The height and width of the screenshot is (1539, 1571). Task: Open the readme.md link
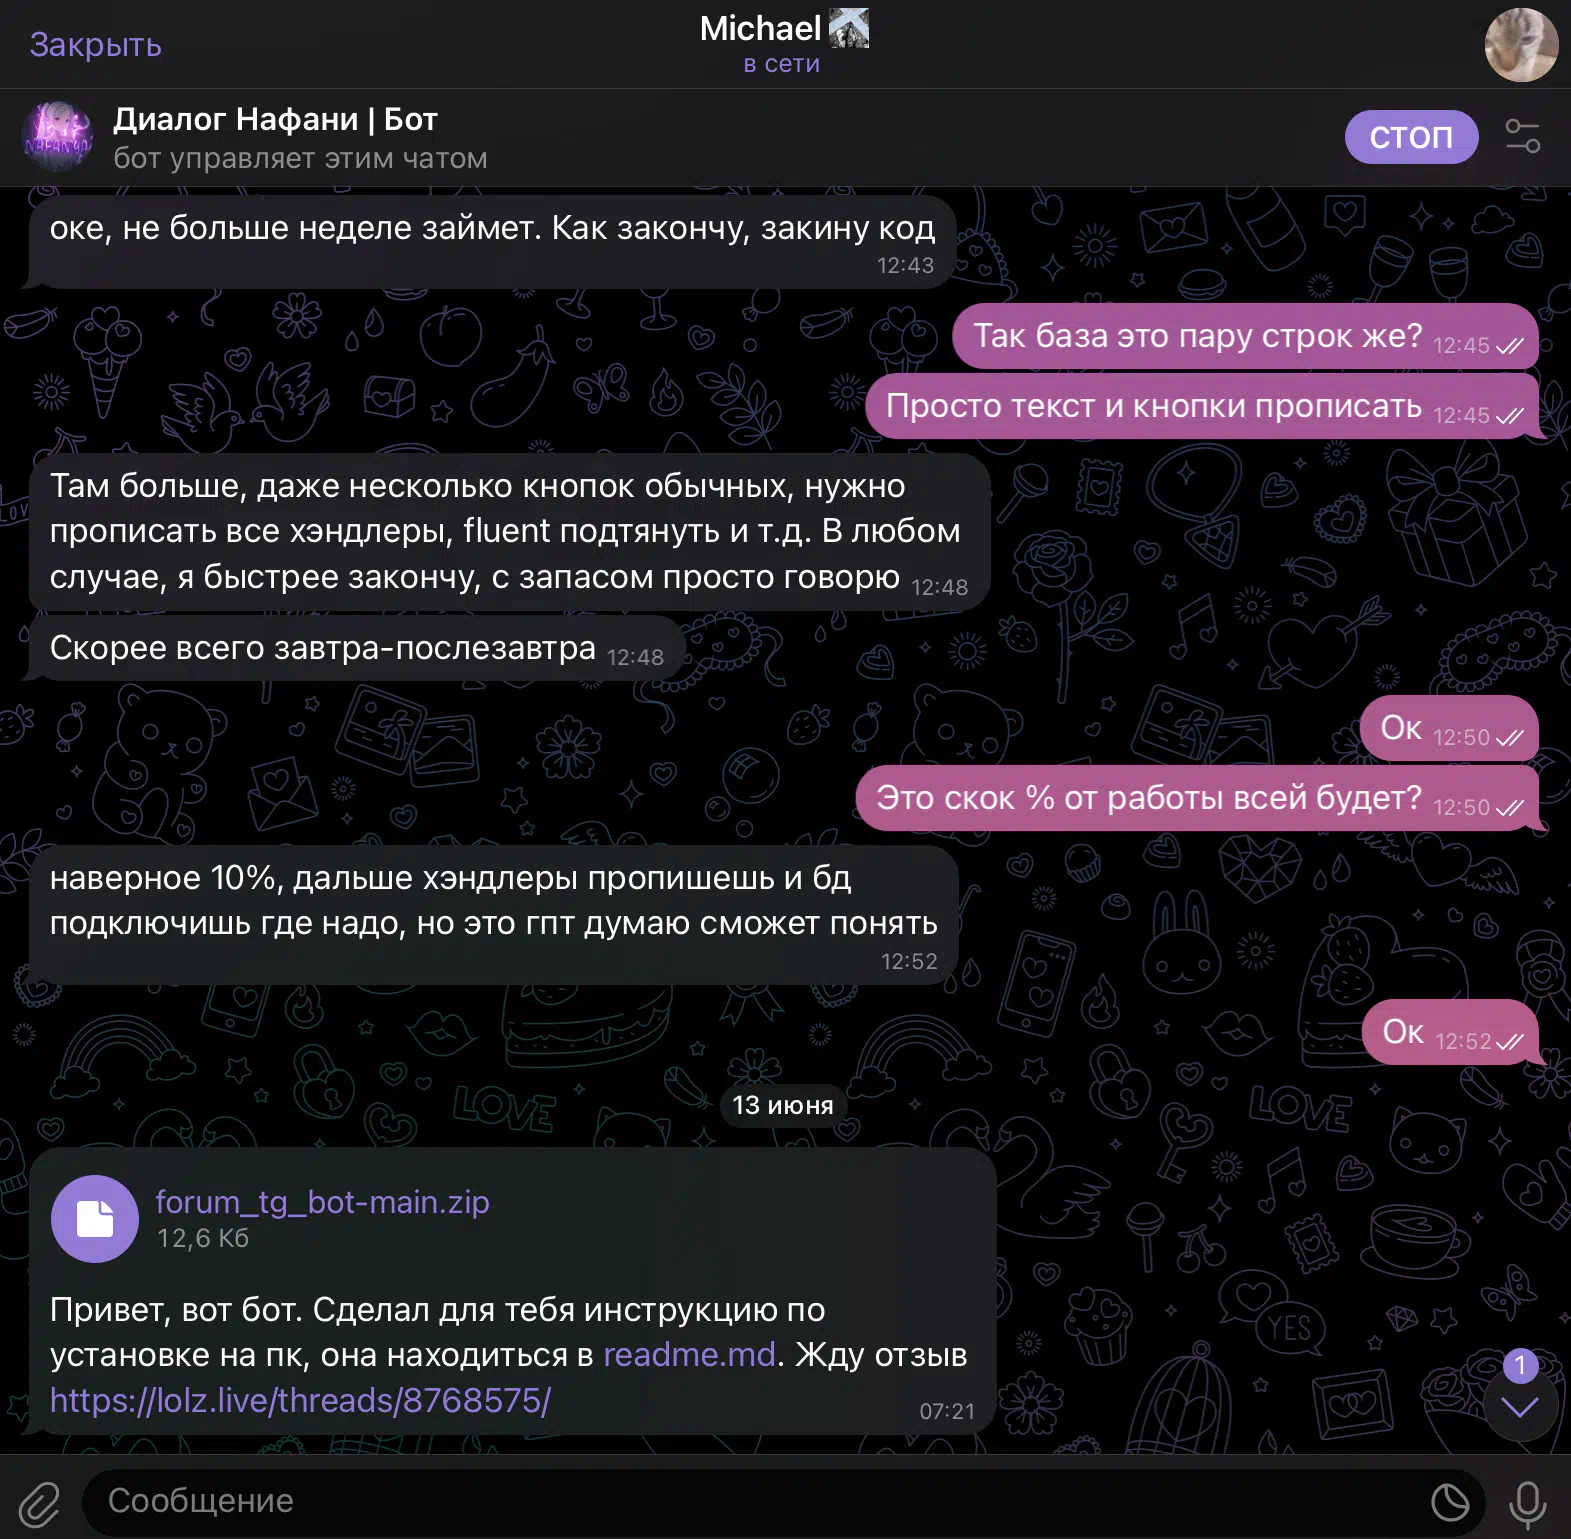pos(689,1354)
